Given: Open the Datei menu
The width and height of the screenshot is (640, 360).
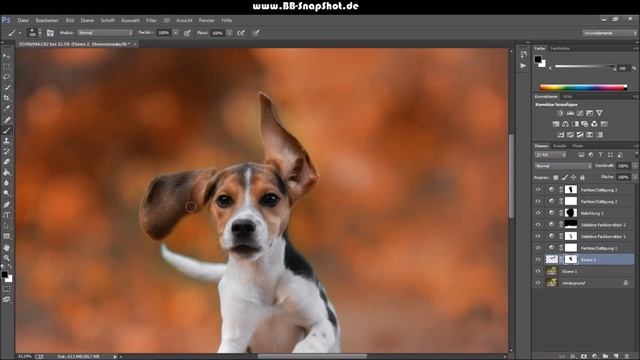Looking at the screenshot, I should [23, 20].
